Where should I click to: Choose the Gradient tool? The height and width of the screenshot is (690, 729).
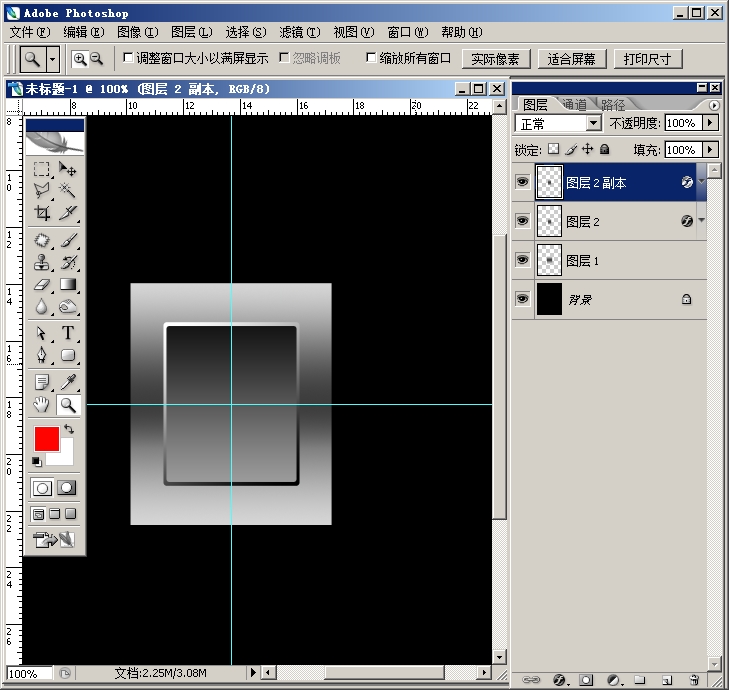(68, 285)
